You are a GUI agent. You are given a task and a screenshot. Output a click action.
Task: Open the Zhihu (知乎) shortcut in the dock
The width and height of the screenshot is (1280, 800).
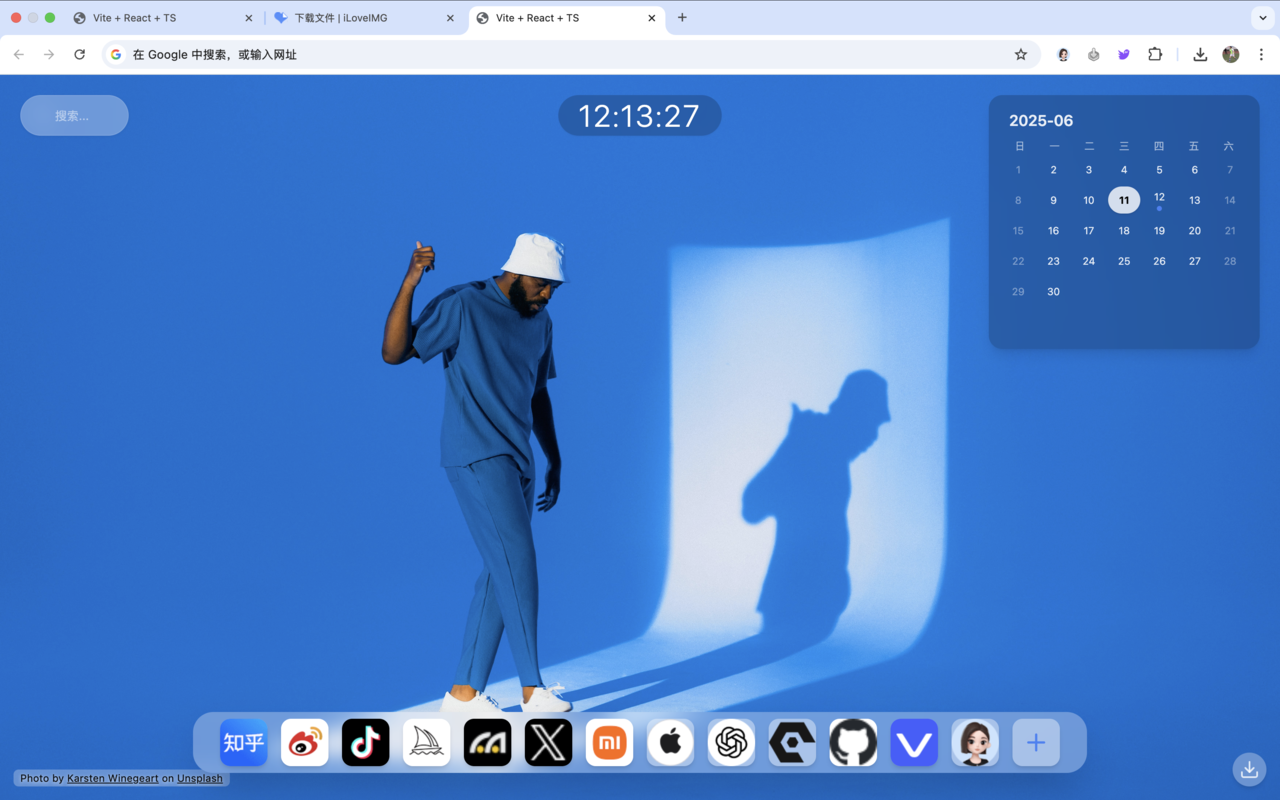click(244, 743)
